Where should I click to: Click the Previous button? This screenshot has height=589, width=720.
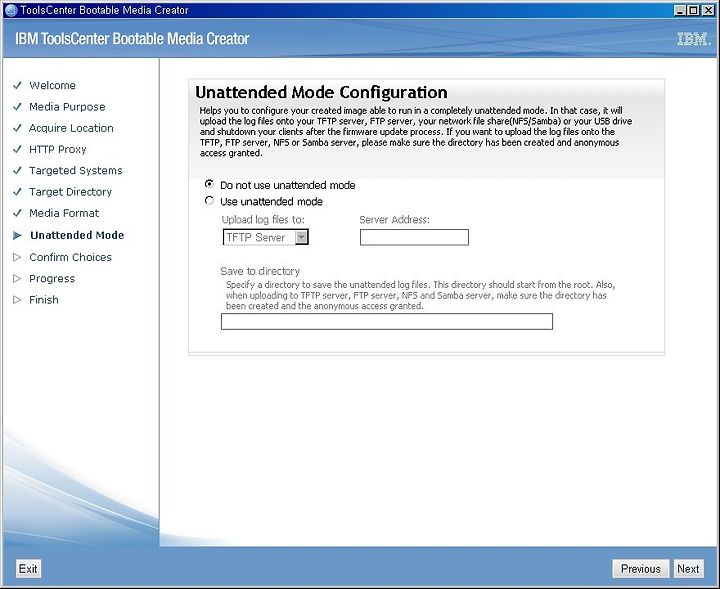(641, 569)
